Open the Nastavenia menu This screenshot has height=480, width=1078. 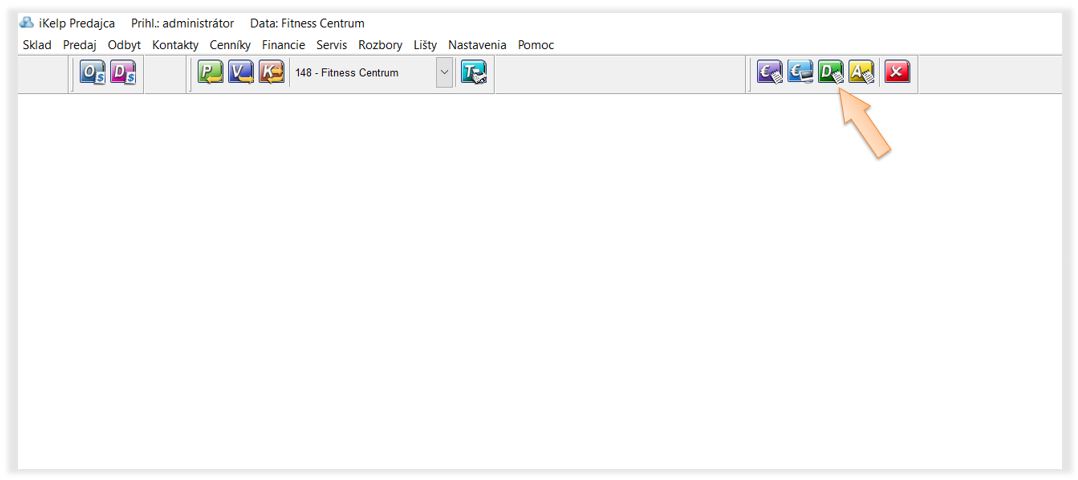pos(477,45)
